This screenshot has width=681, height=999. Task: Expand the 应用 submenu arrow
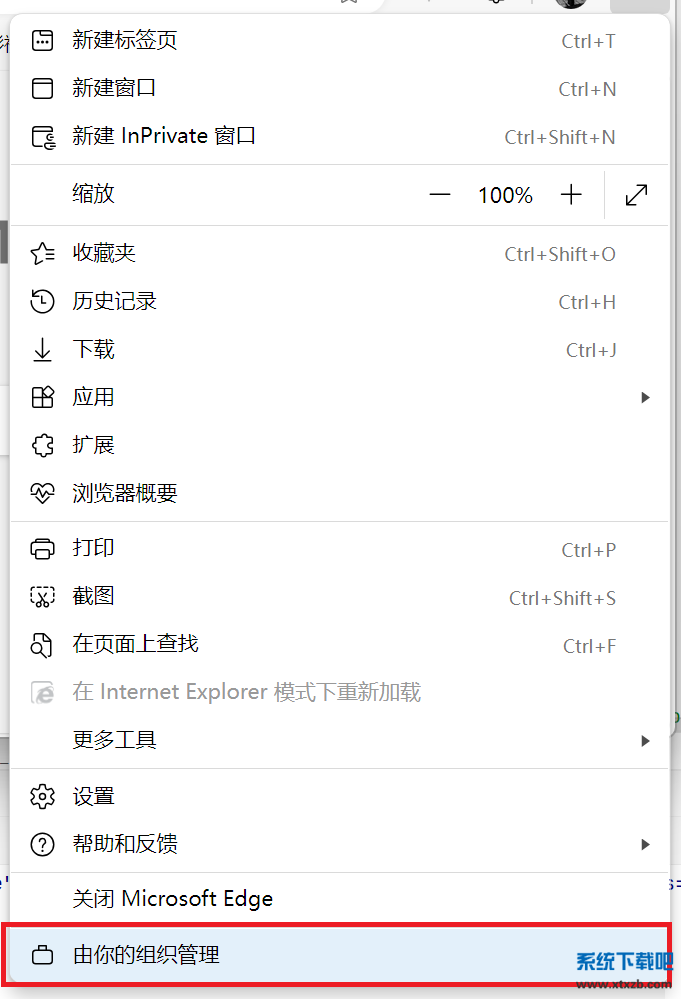(645, 398)
